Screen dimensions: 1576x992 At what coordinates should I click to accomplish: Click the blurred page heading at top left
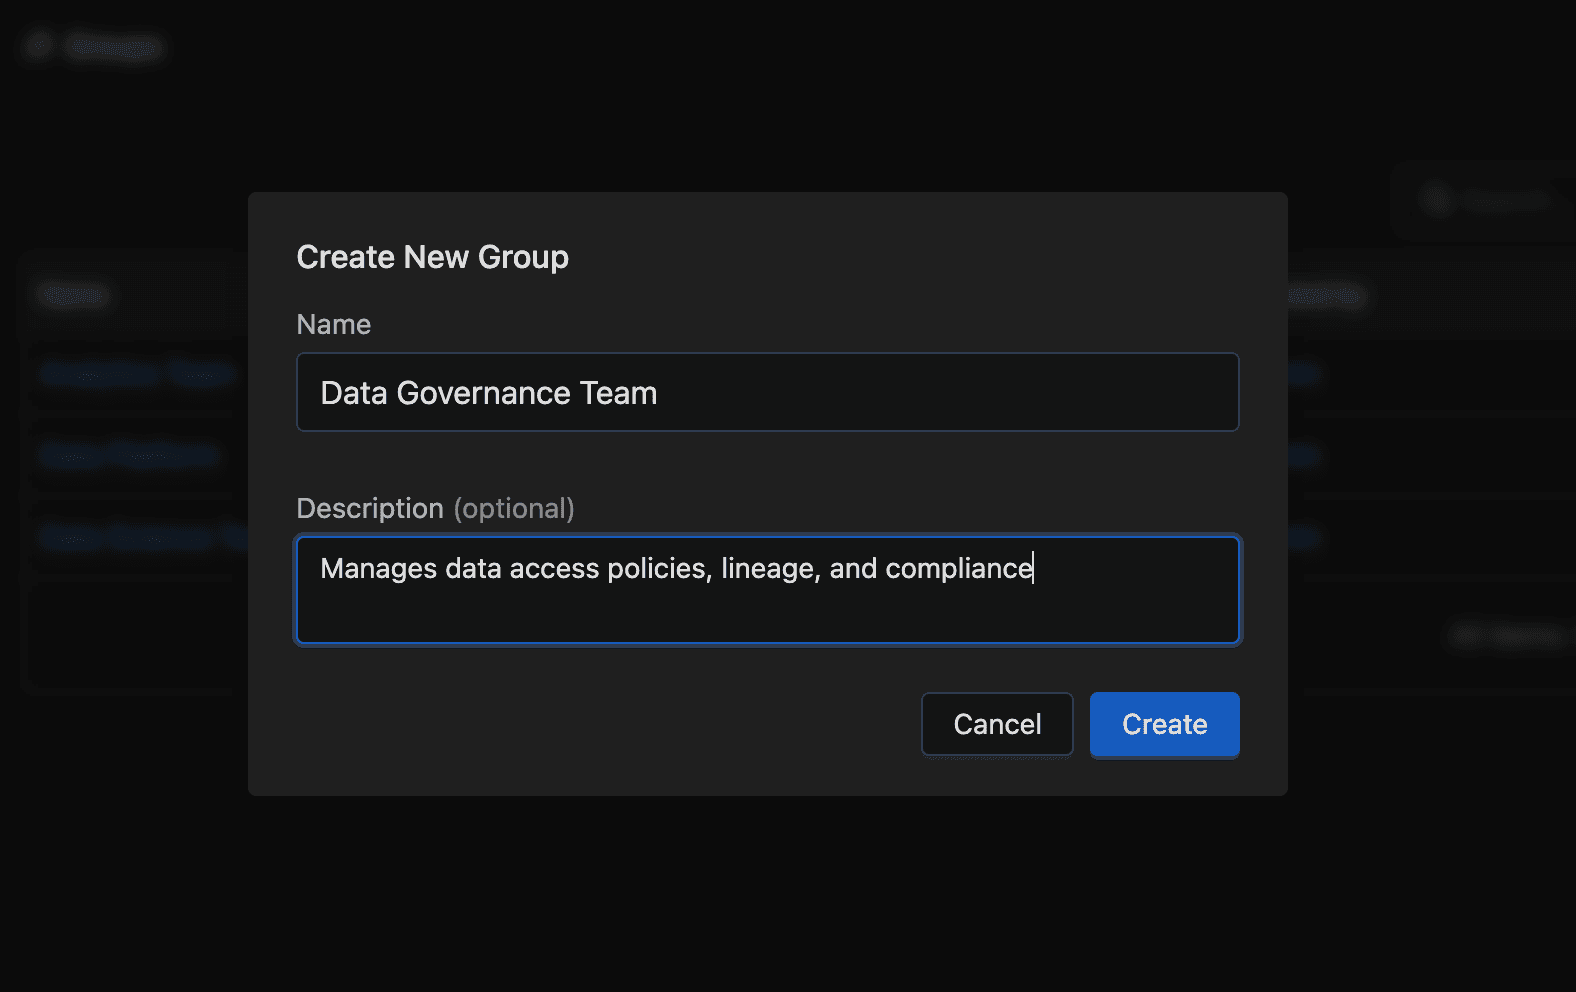114,47
